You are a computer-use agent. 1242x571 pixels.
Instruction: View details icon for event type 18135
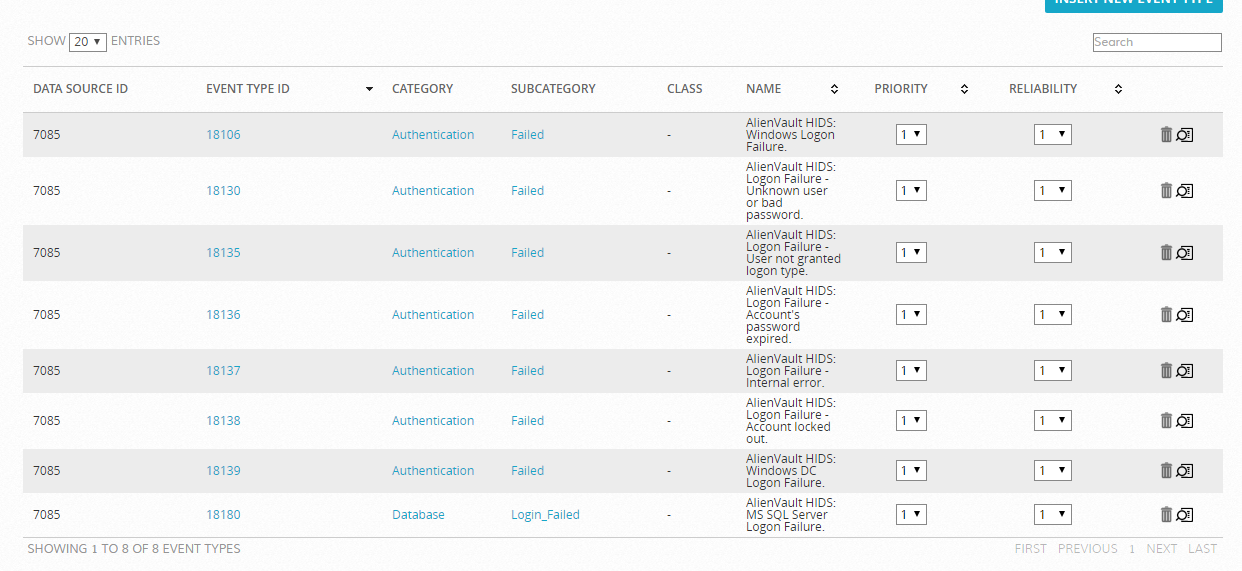click(x=1185, y=253)
